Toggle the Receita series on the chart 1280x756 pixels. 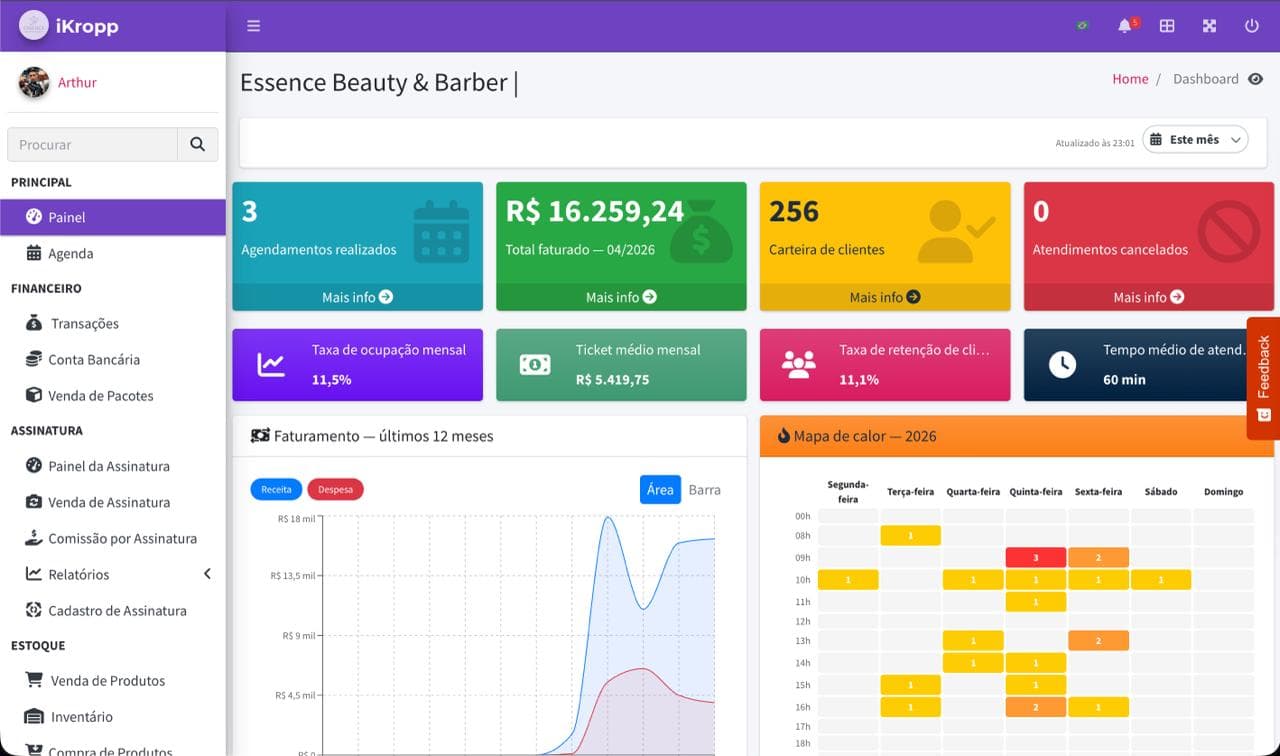tap(276, 489)
